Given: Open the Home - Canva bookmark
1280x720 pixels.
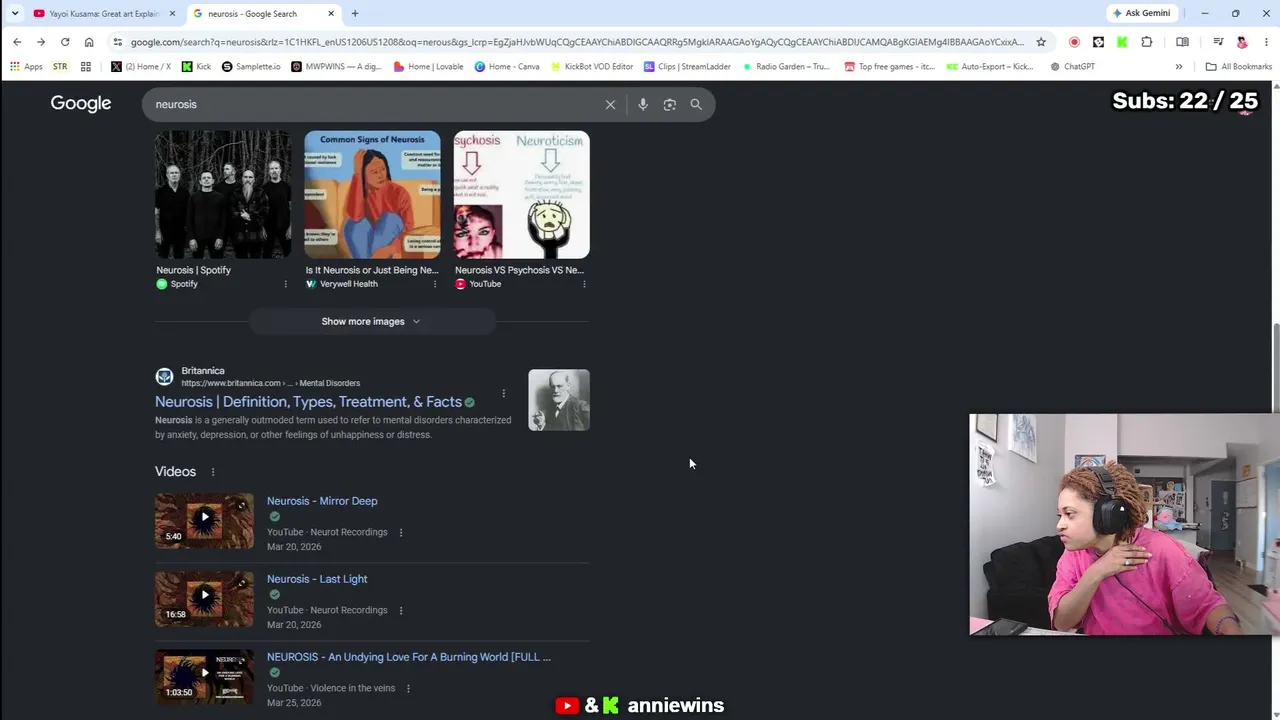Looking at the screenshot, I should pyautogui.click(x=507, y=67).
